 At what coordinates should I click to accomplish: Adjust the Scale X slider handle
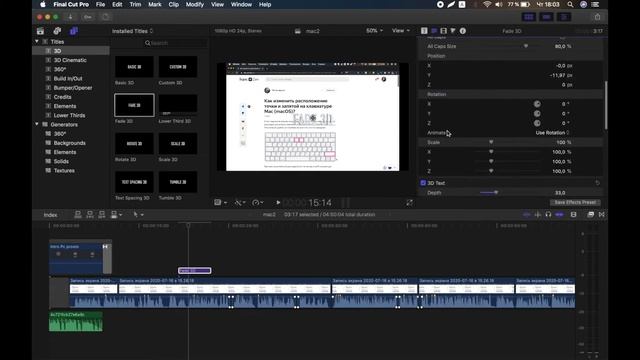click(x=491, y=152)
